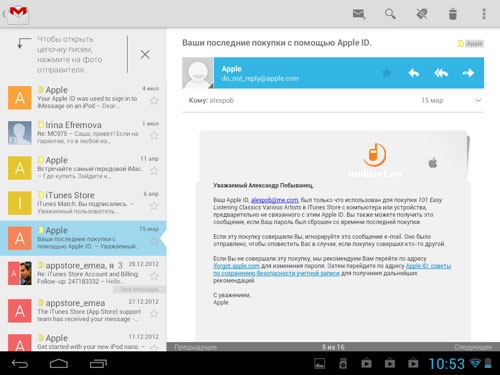Open Apple email about iMessage on iPod

(83, 98)
